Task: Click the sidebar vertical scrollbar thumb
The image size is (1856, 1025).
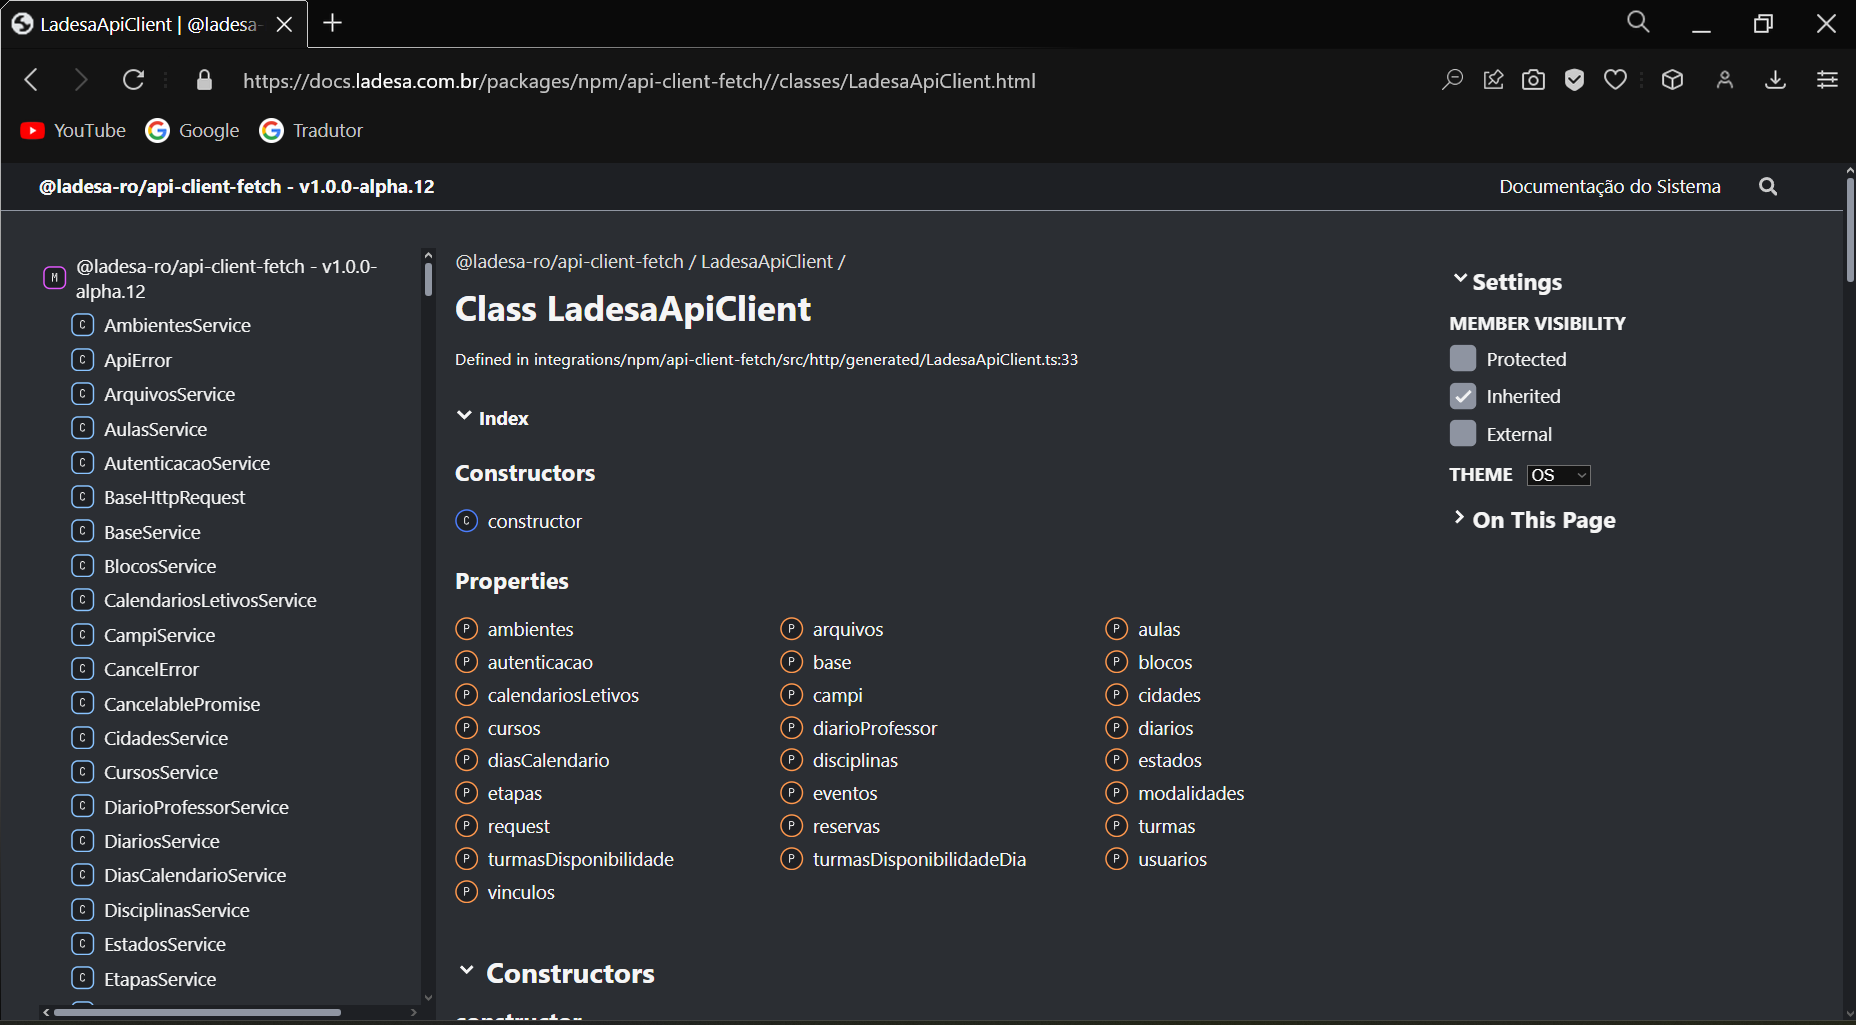Action: (428, 279)
